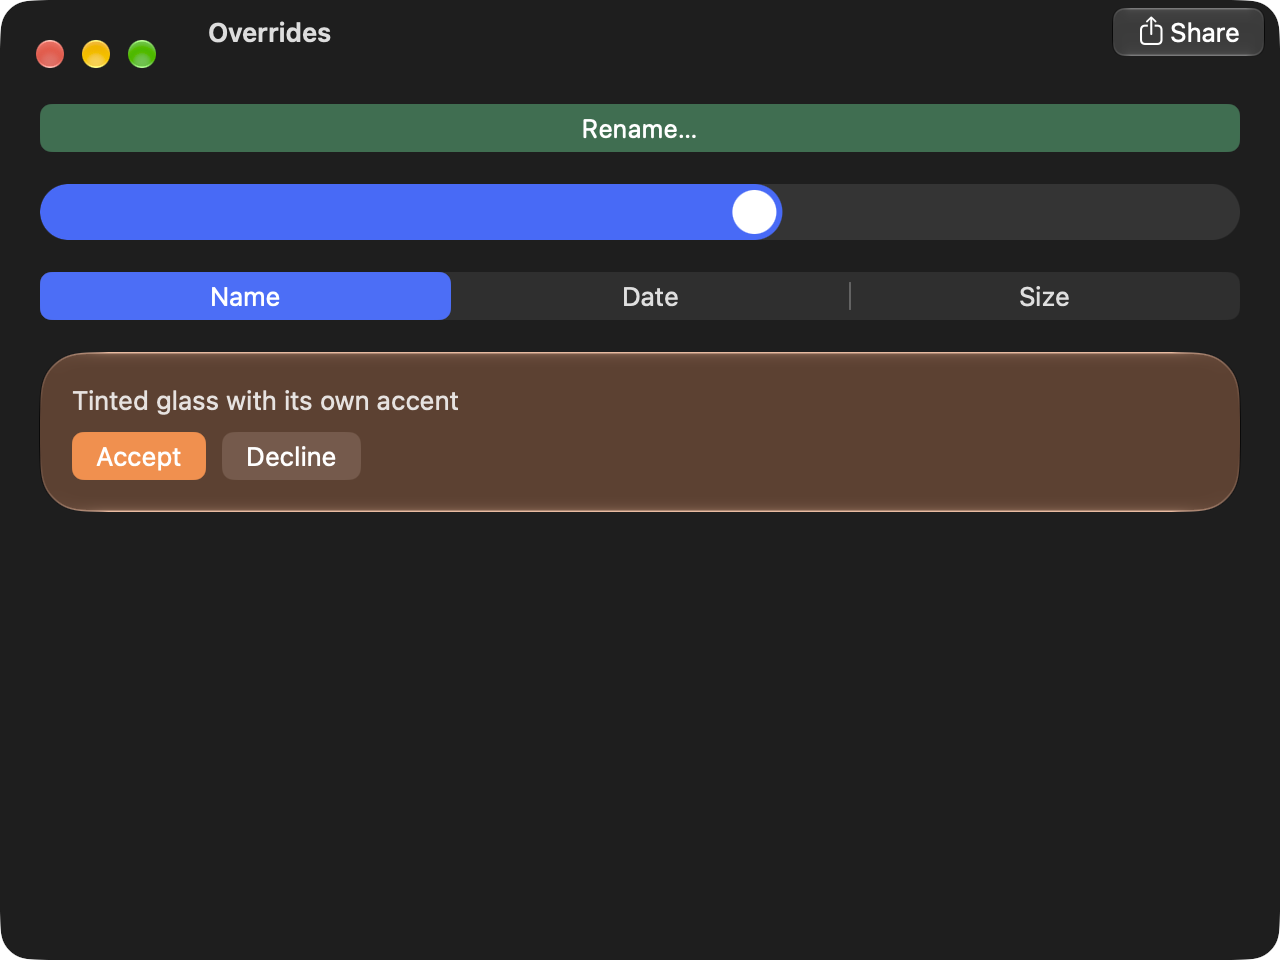Select the Name segment
The image size is (1280, 960).
click(245, 296)
